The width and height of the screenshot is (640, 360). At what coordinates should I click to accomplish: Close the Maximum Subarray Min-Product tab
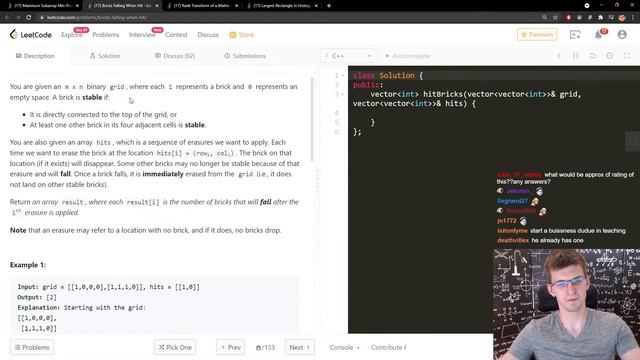point(77,6)
